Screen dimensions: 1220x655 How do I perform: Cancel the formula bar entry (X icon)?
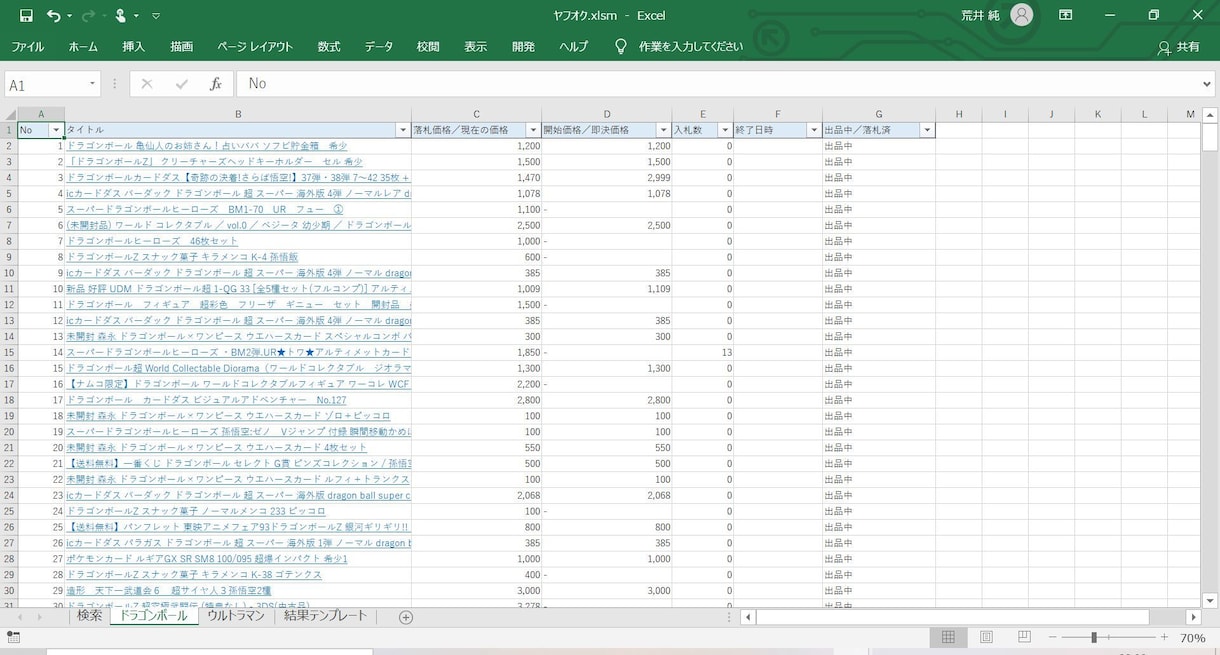tap(147, 84)
